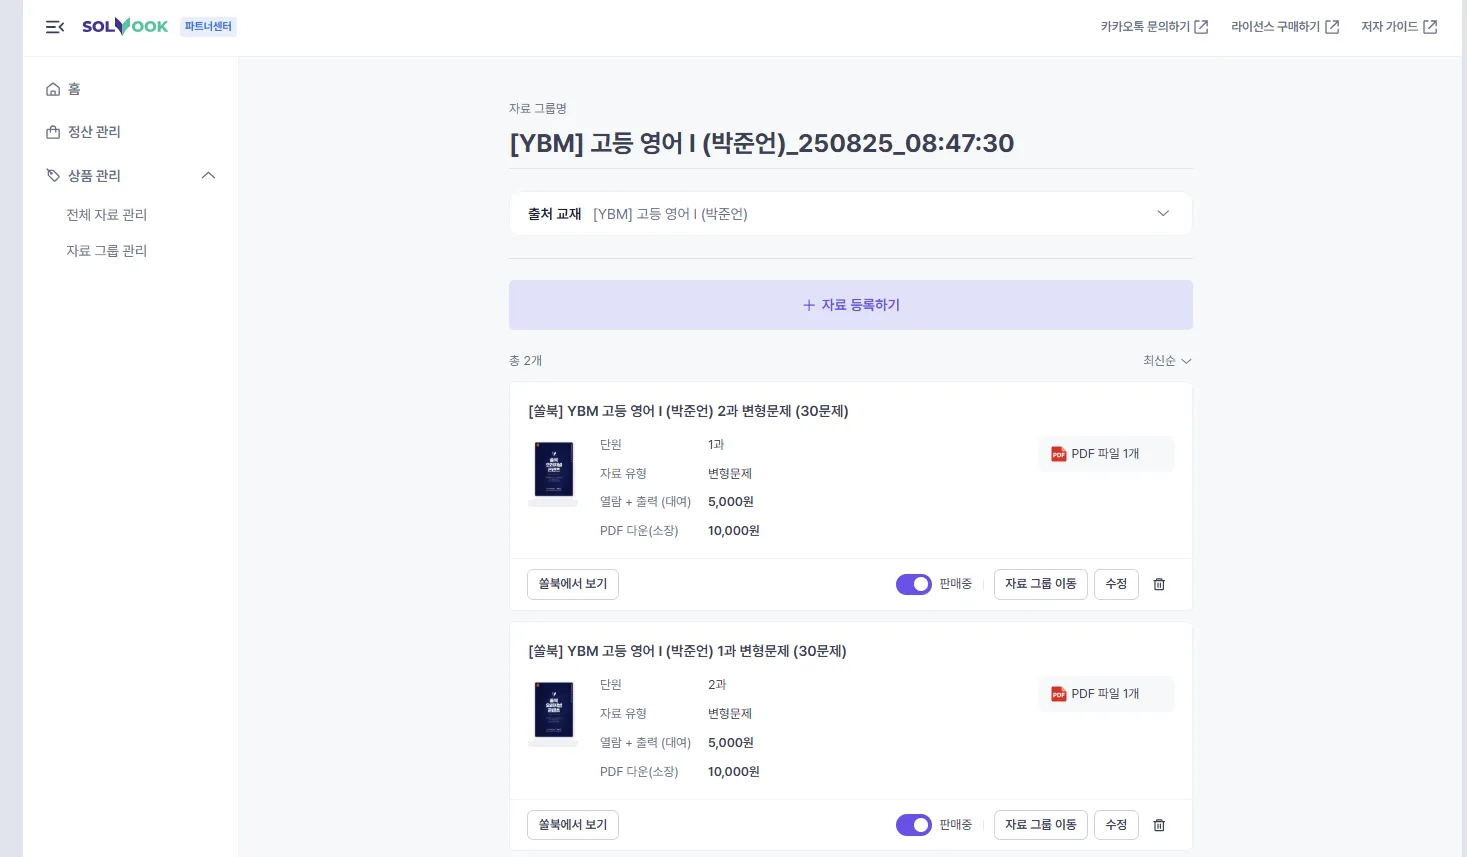Screen dimensions: 1467x857
Task: Click 쏠북에서 보기 for 2과 item
Action: tap(573, 584)
